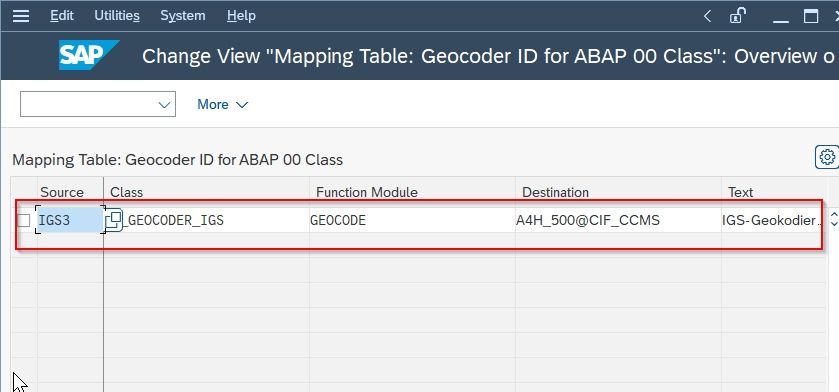Click the GEOCODE function module cell
Screen dimensions: 839x392
pyautogui.click(x=412, y=220)
